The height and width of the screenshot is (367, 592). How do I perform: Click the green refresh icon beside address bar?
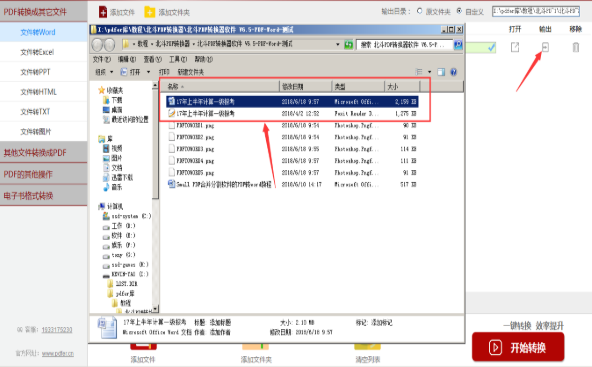click(348, 45)
